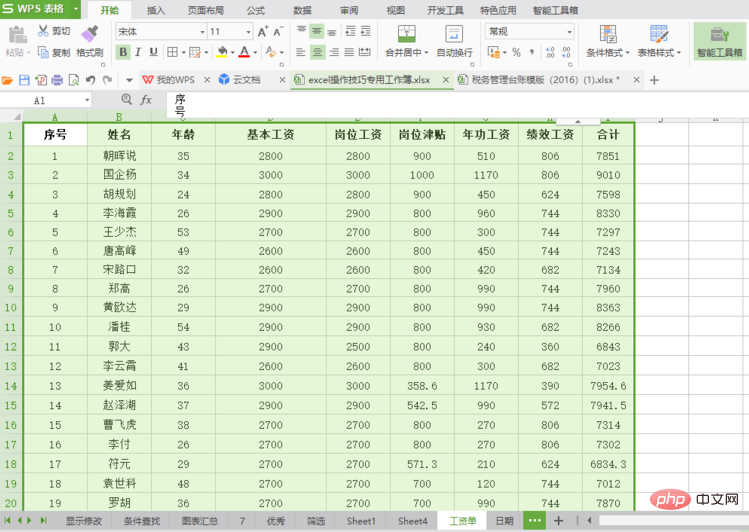The height and width of the screenshot is (532, 749).
Task: Align text to bottom of cell
Action: [x=332, y=31]
